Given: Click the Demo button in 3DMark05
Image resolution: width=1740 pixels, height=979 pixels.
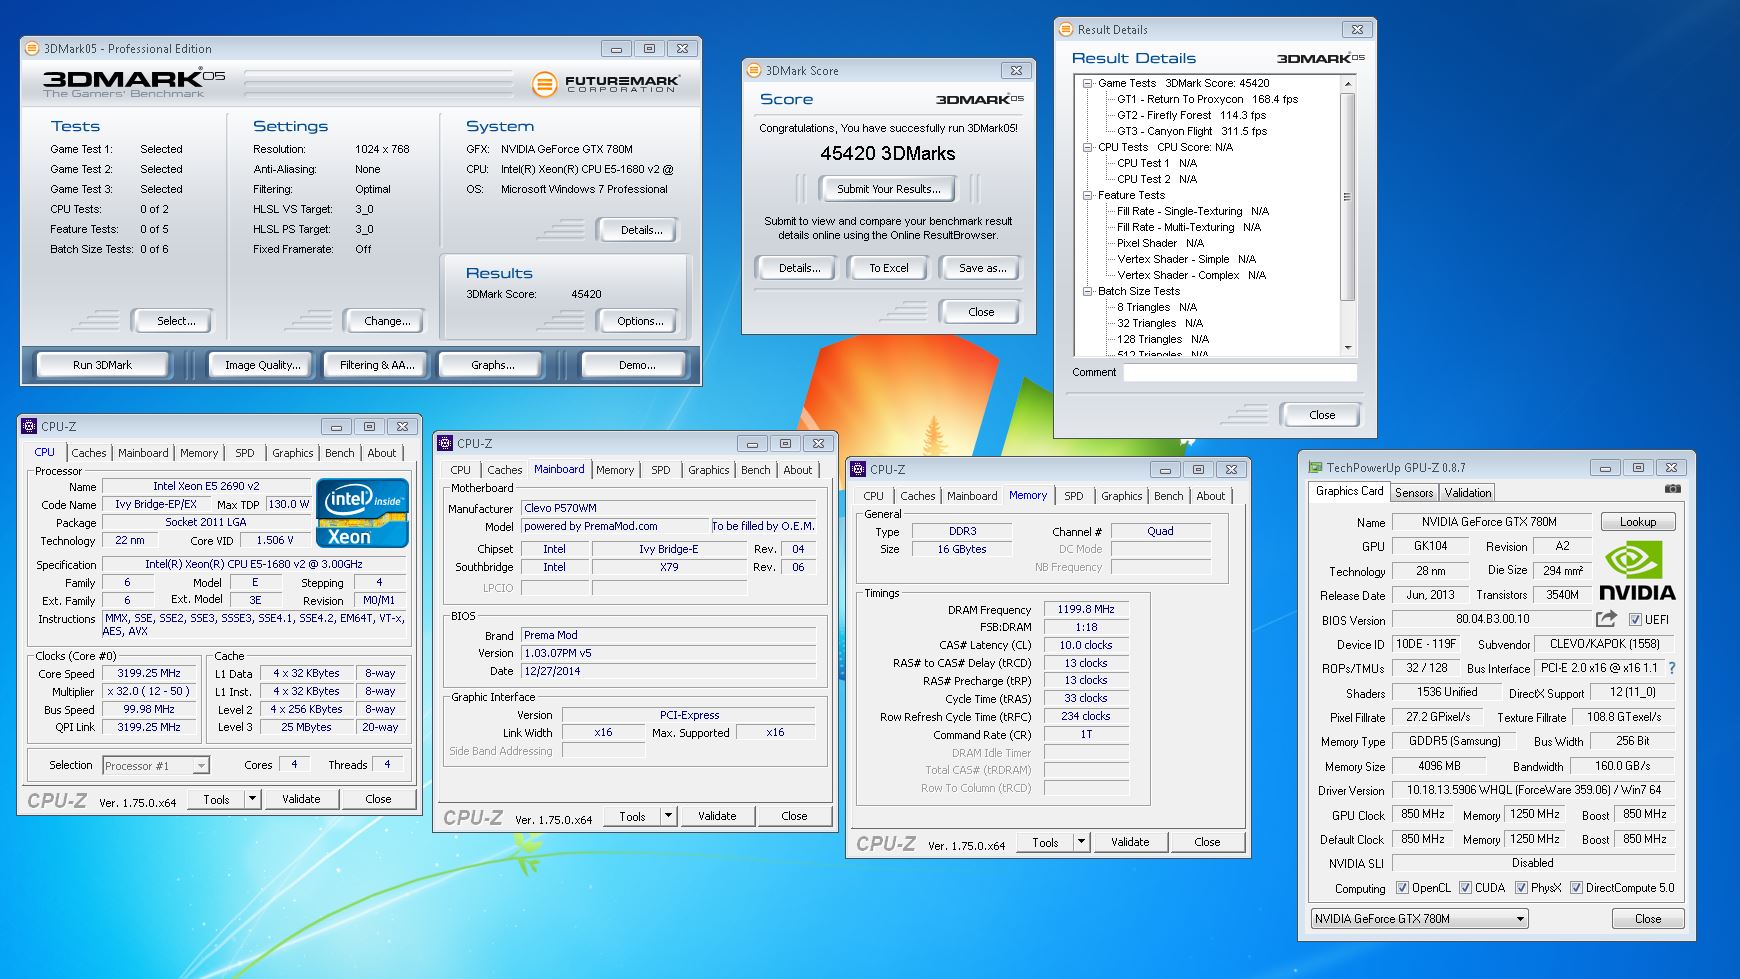Looking at the screenshot, I should click(x=636, y=365).
